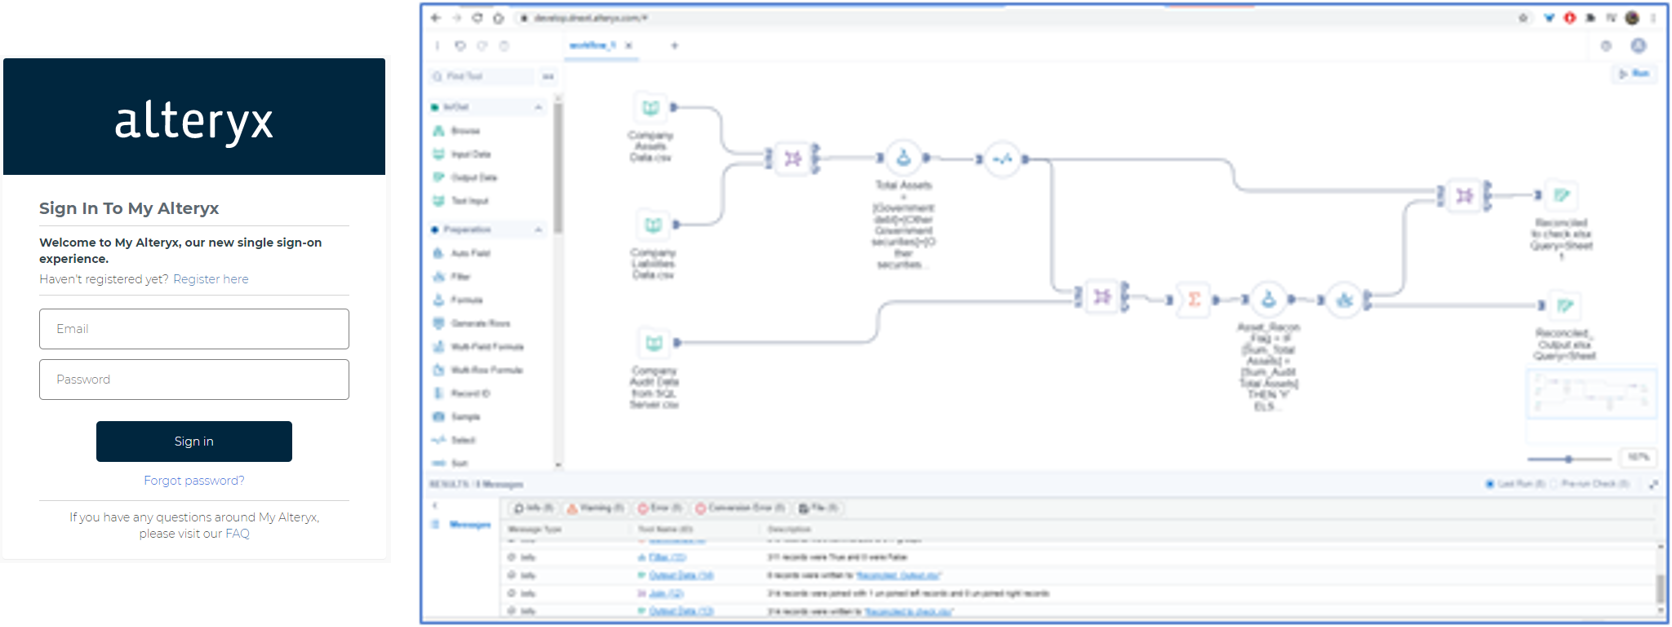1672x627 pixels.
Task: Click the Total Assets Formula tool icon
Action: click(903, 158)
